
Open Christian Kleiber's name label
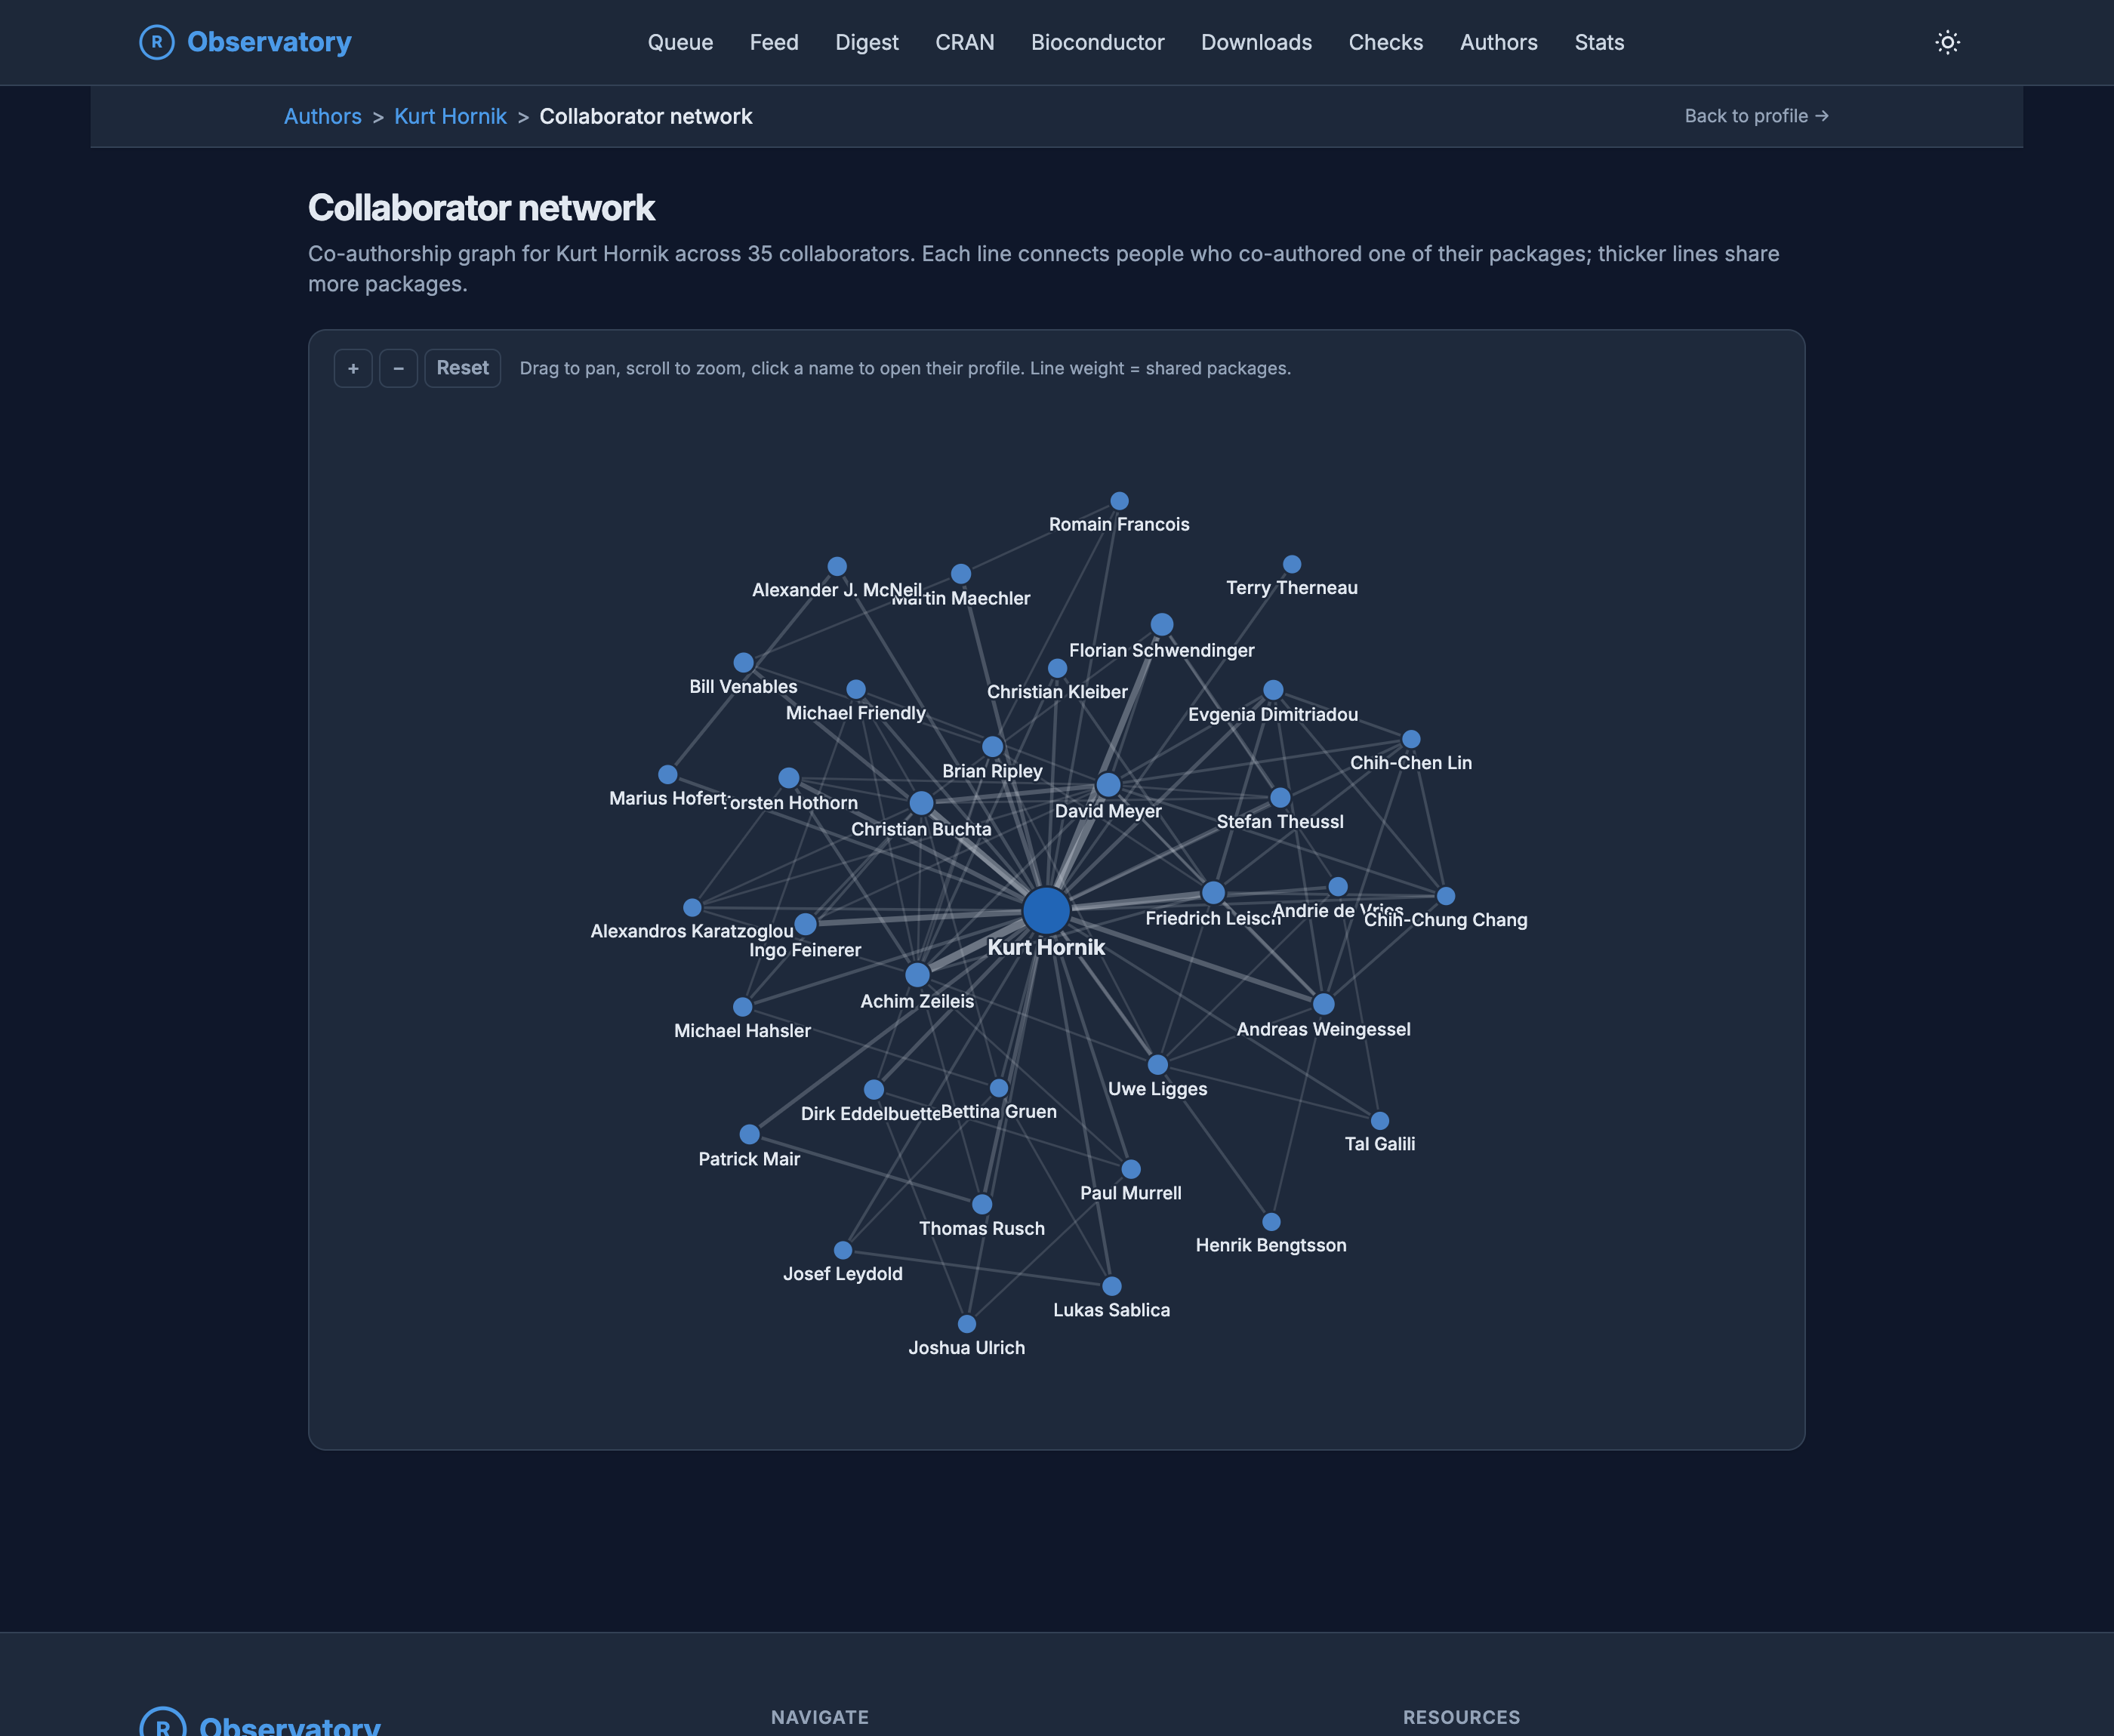(x=1057, y=692)
